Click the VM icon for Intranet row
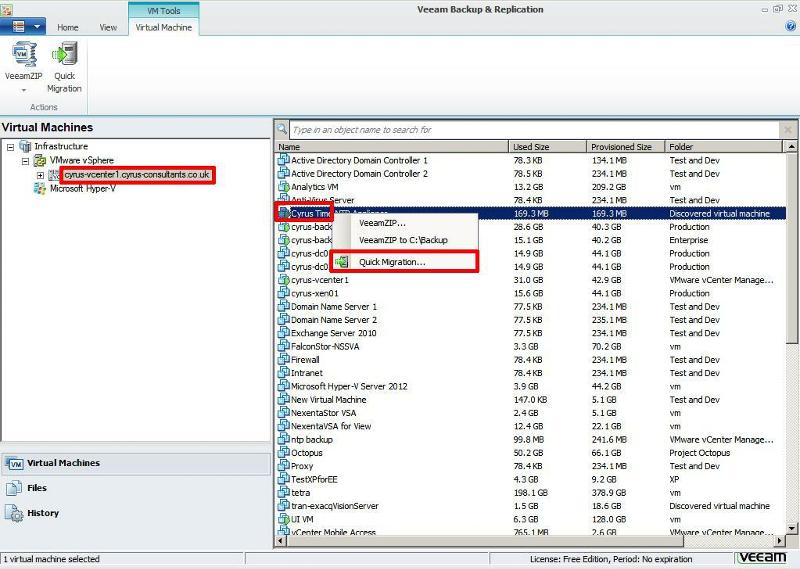Screen dimensions: 800x569 tap(284, 373)
